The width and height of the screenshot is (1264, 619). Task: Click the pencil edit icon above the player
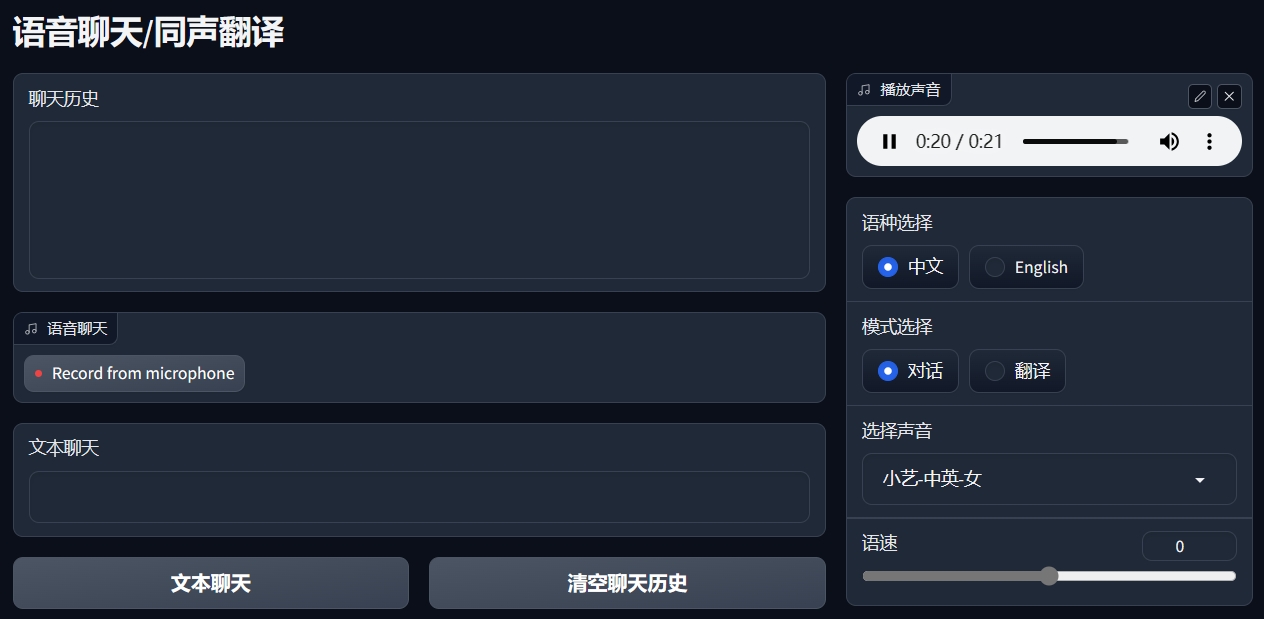[1199, 96]
